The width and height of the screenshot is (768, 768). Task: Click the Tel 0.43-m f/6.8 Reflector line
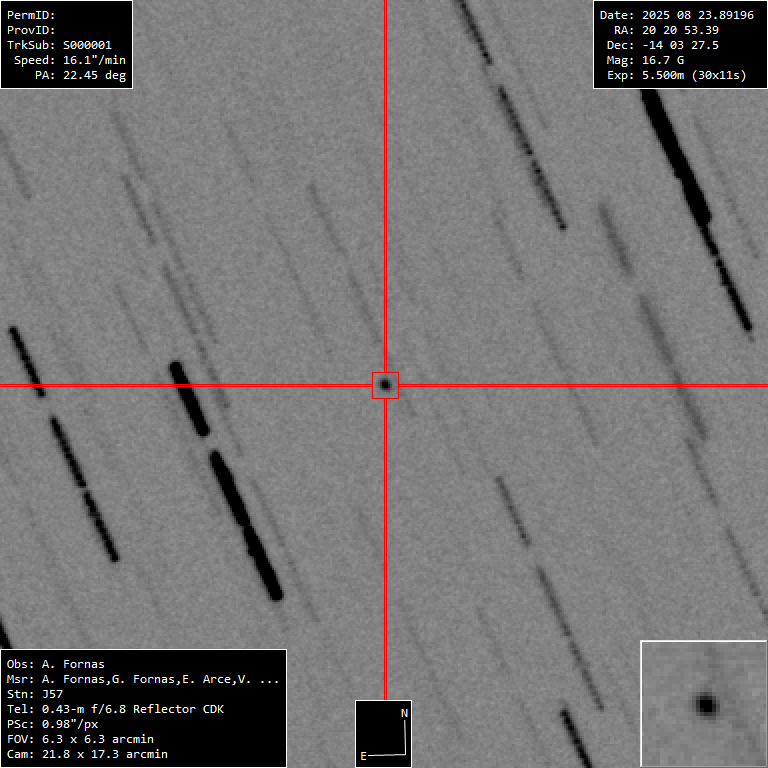[x=115, y=709]
